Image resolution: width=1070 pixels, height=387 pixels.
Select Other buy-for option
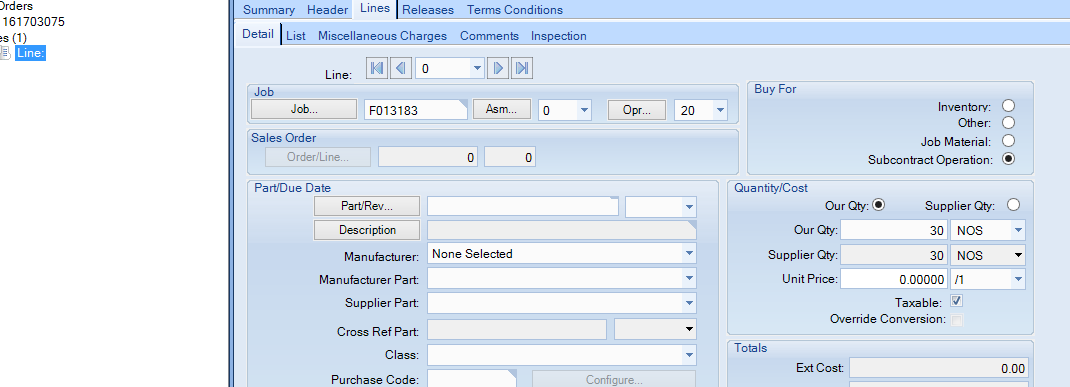tap(1008, 123)
